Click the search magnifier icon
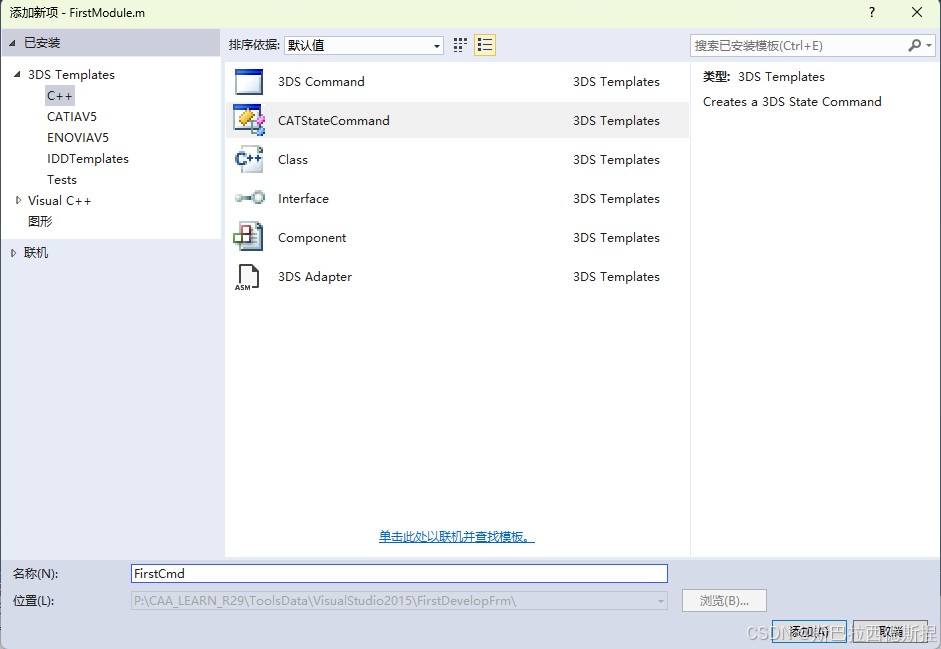Image resolution: width=941 pixels, height=649 pixels. [x=915, y=45]
